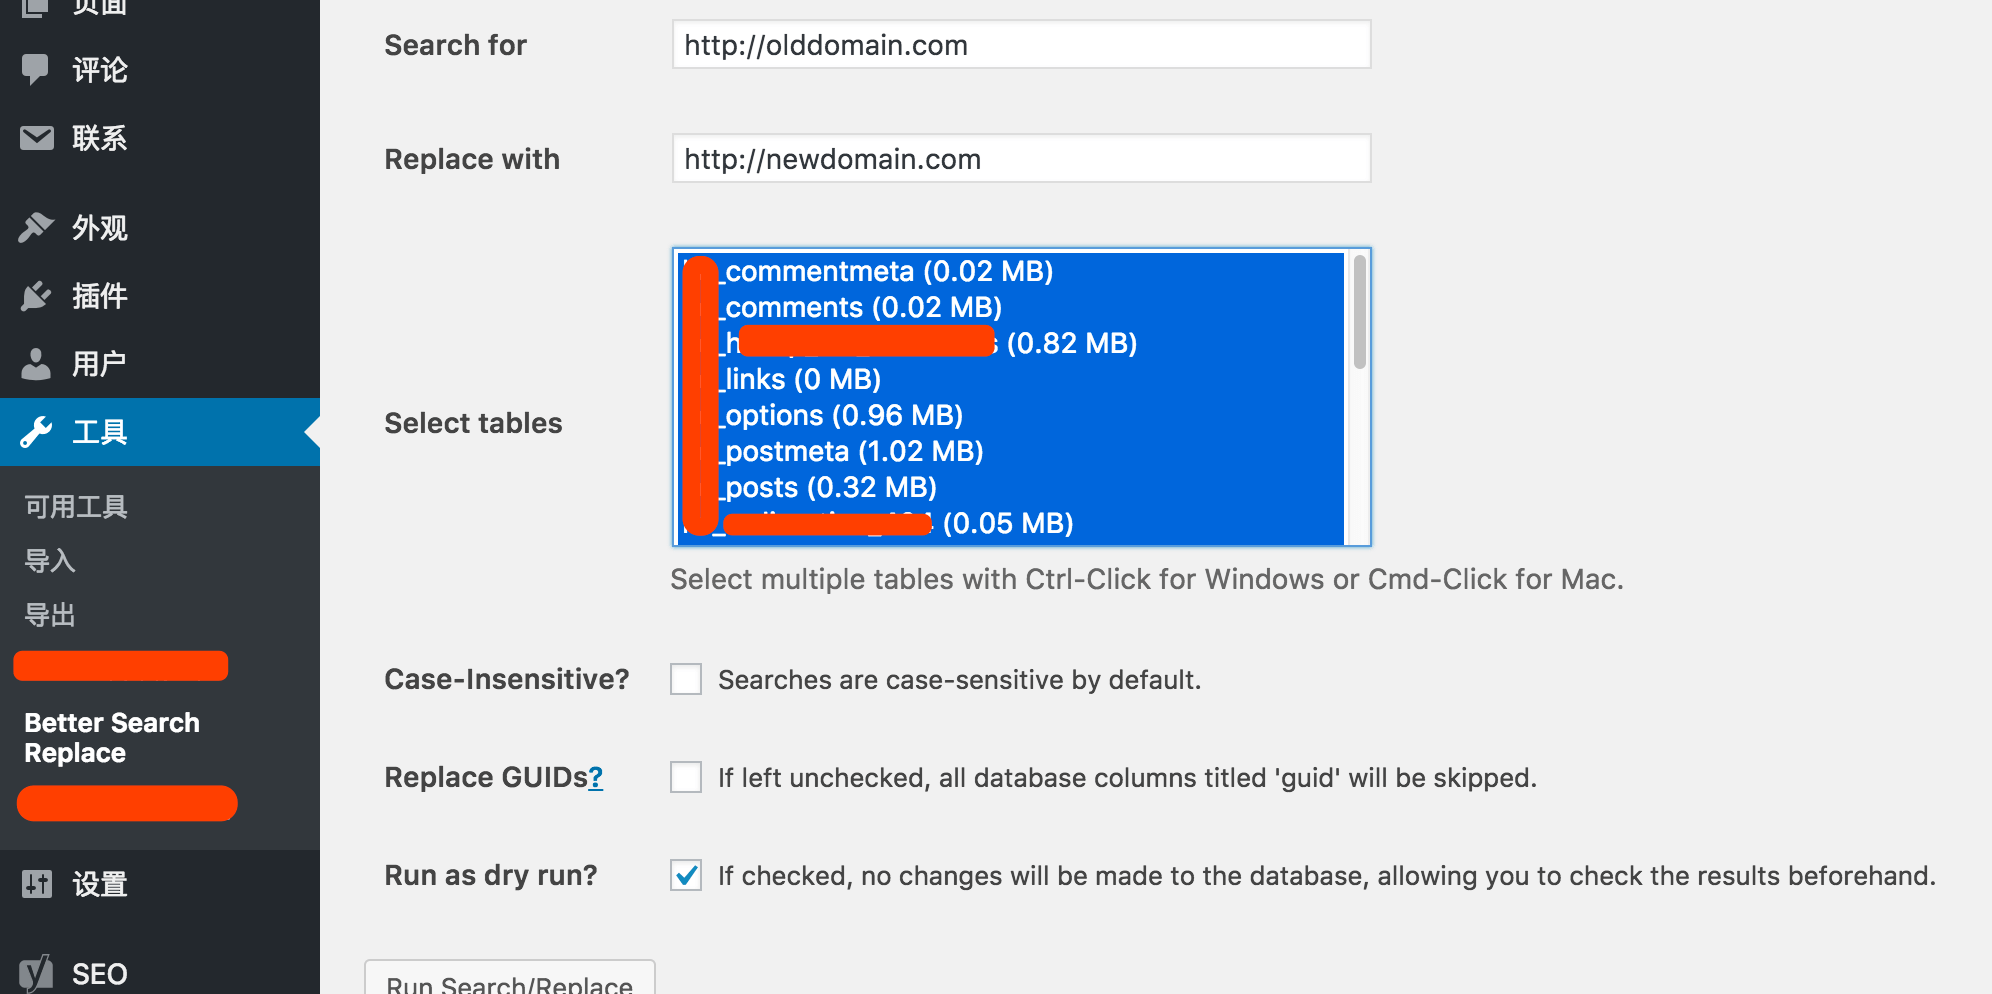
Task: Click the table list scrollbar thumb
Action: tap(1359, 312)
